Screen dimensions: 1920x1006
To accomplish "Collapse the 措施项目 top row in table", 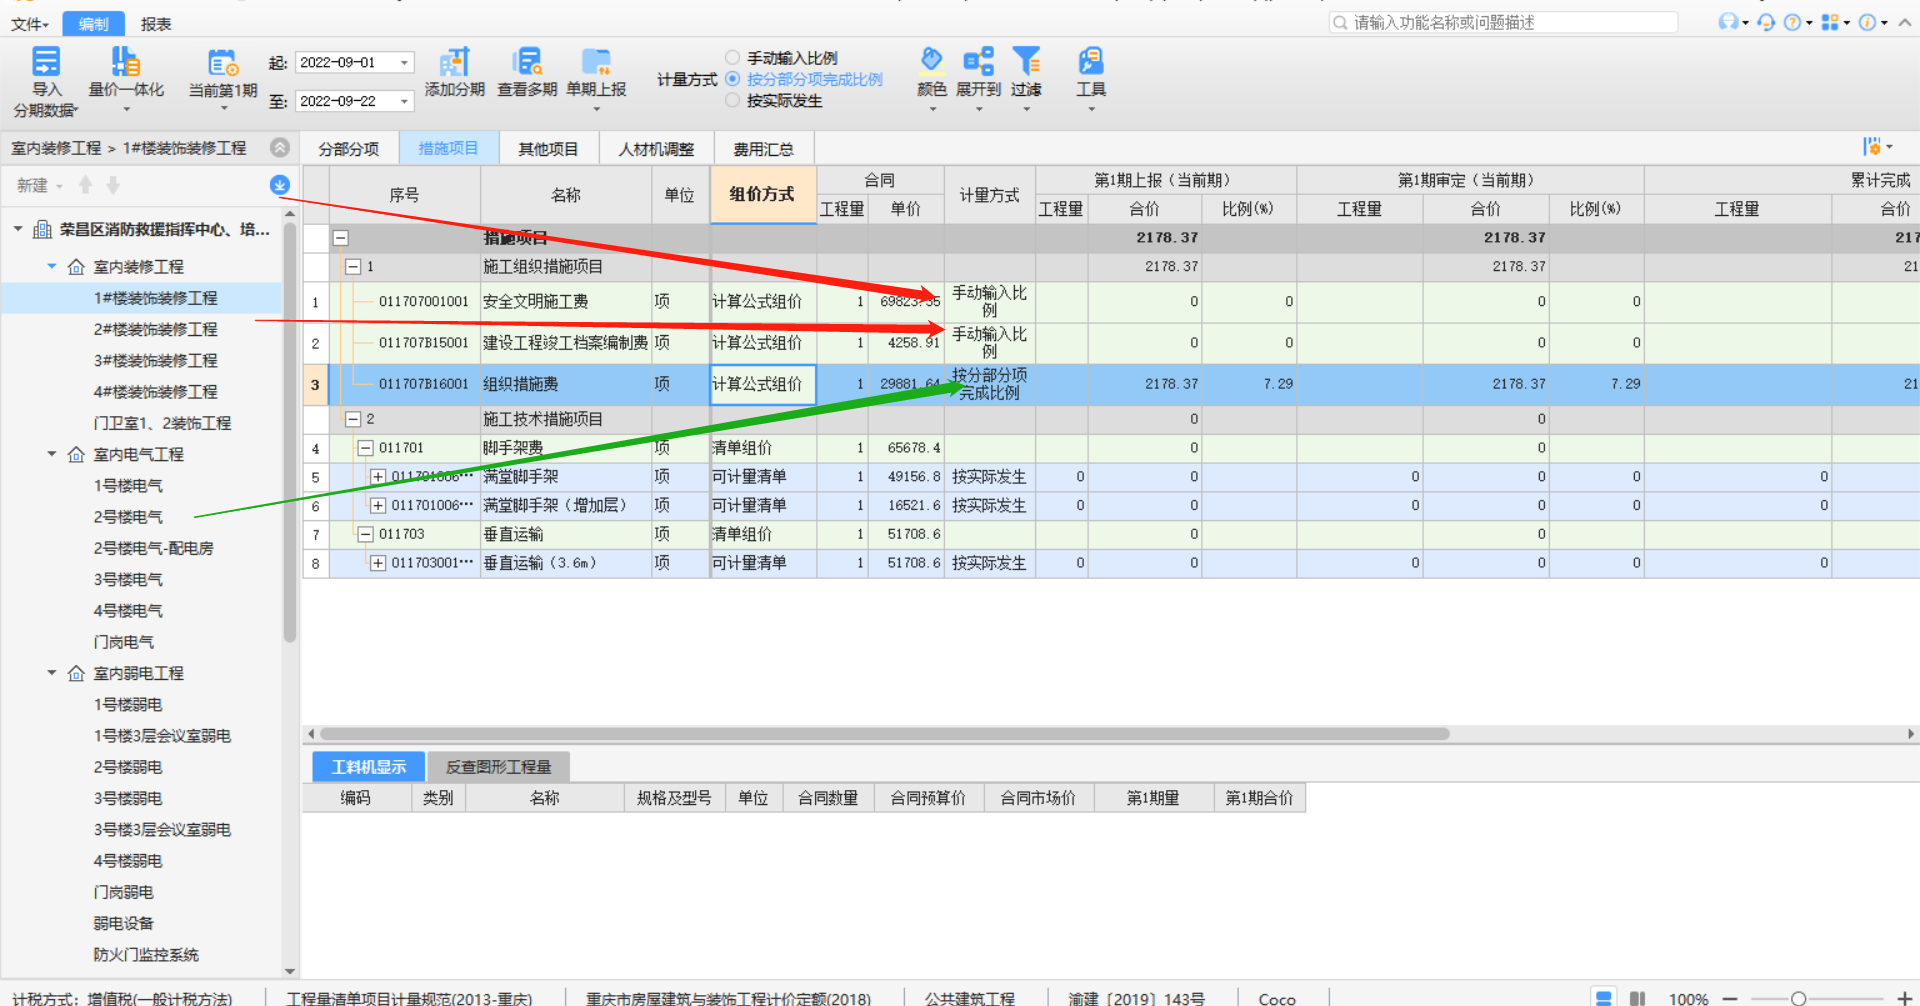I will point(341,238).
